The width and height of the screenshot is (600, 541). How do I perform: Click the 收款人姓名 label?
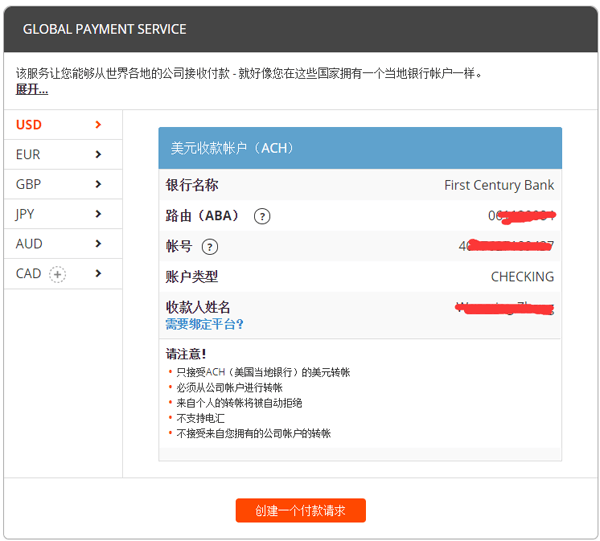click(x=198, y=307)
